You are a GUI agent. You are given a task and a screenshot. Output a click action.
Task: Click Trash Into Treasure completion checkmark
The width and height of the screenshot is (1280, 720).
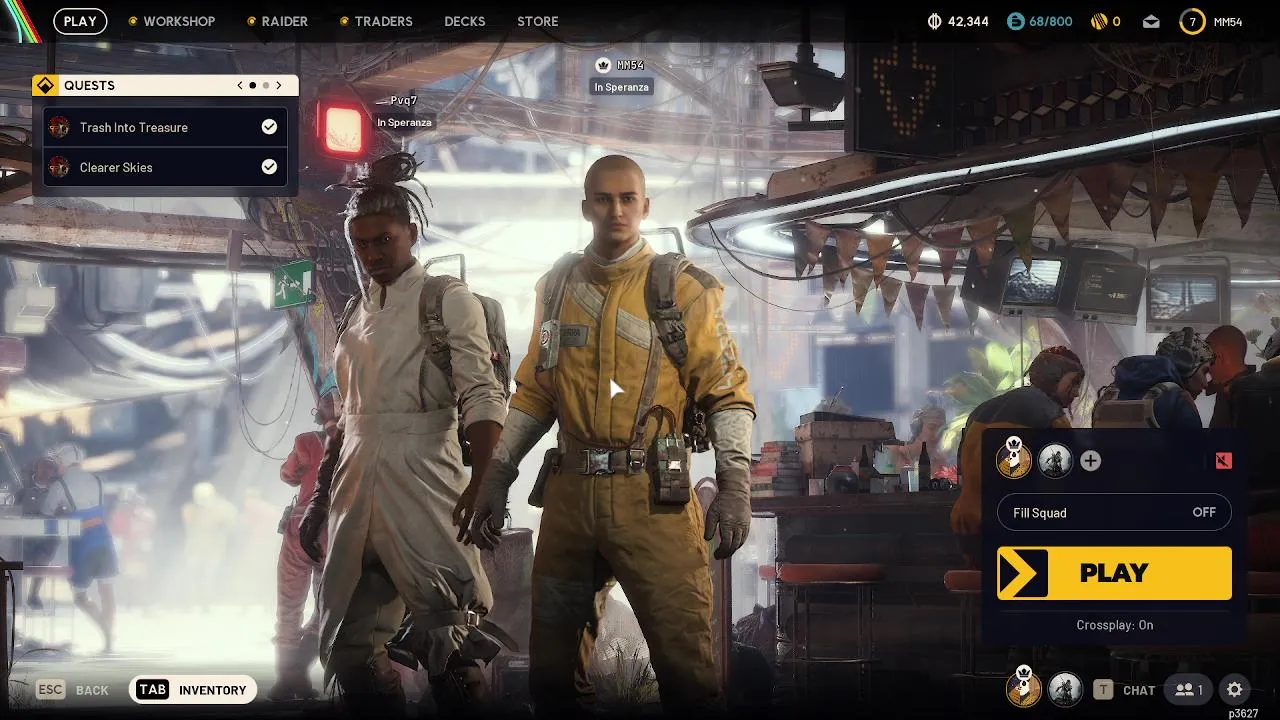[269, 127]
